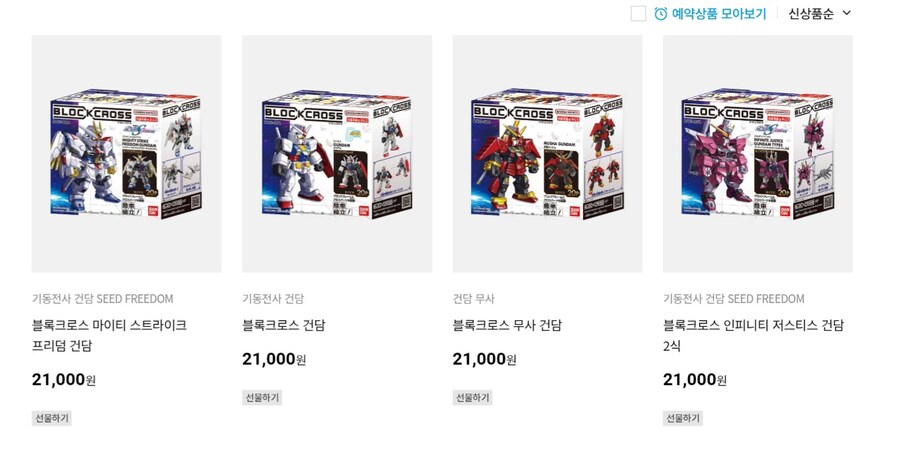This screenshot has width=900, height=452.
Task: Open the pink Infinite Justice Gundam box image
Action: pos(758,154)
